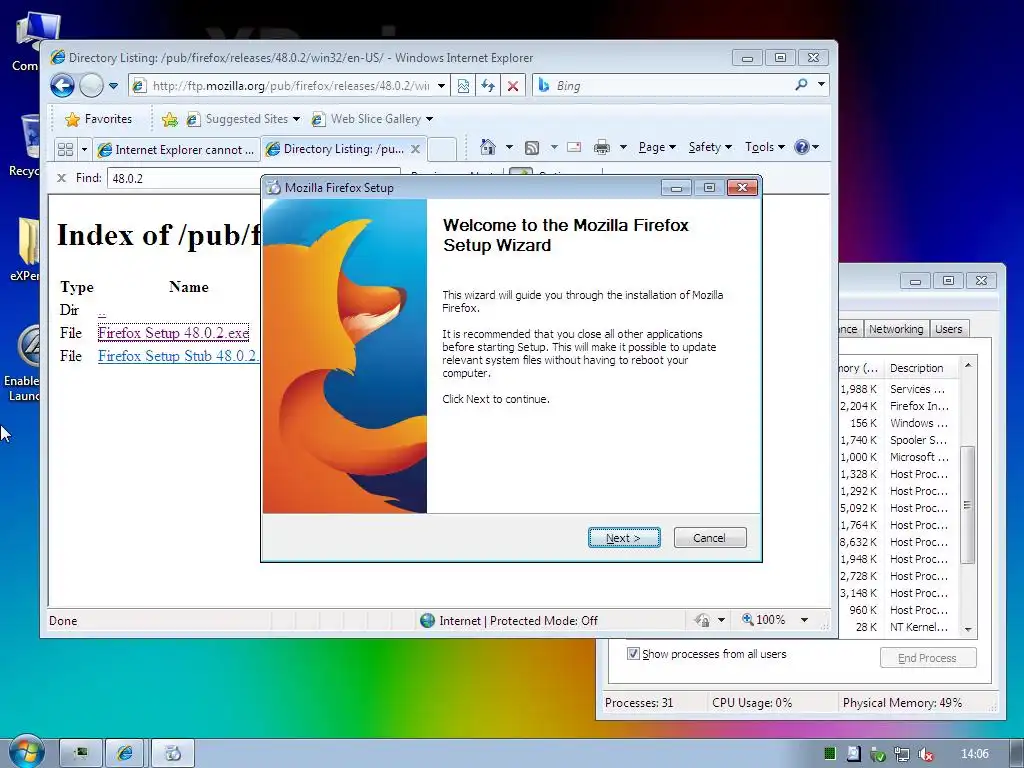Click the RSS Feeds icon
The image size is (1024, 768).
tap(532, 148)
